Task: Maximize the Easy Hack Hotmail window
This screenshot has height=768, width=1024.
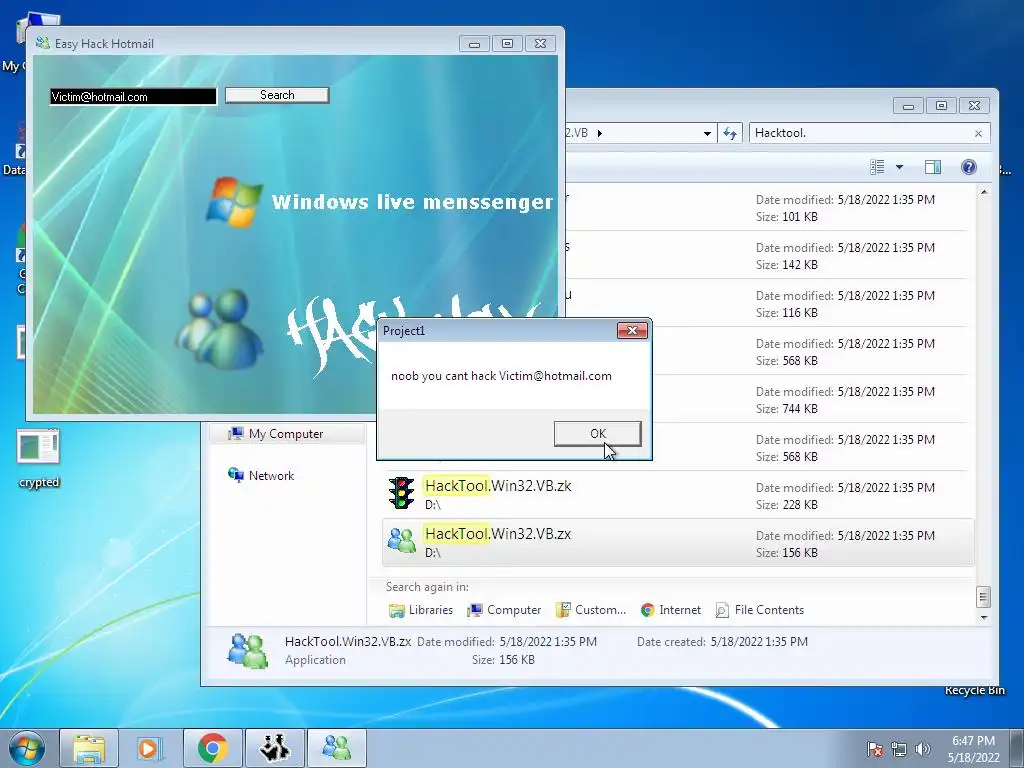Action: coord(507,44)
